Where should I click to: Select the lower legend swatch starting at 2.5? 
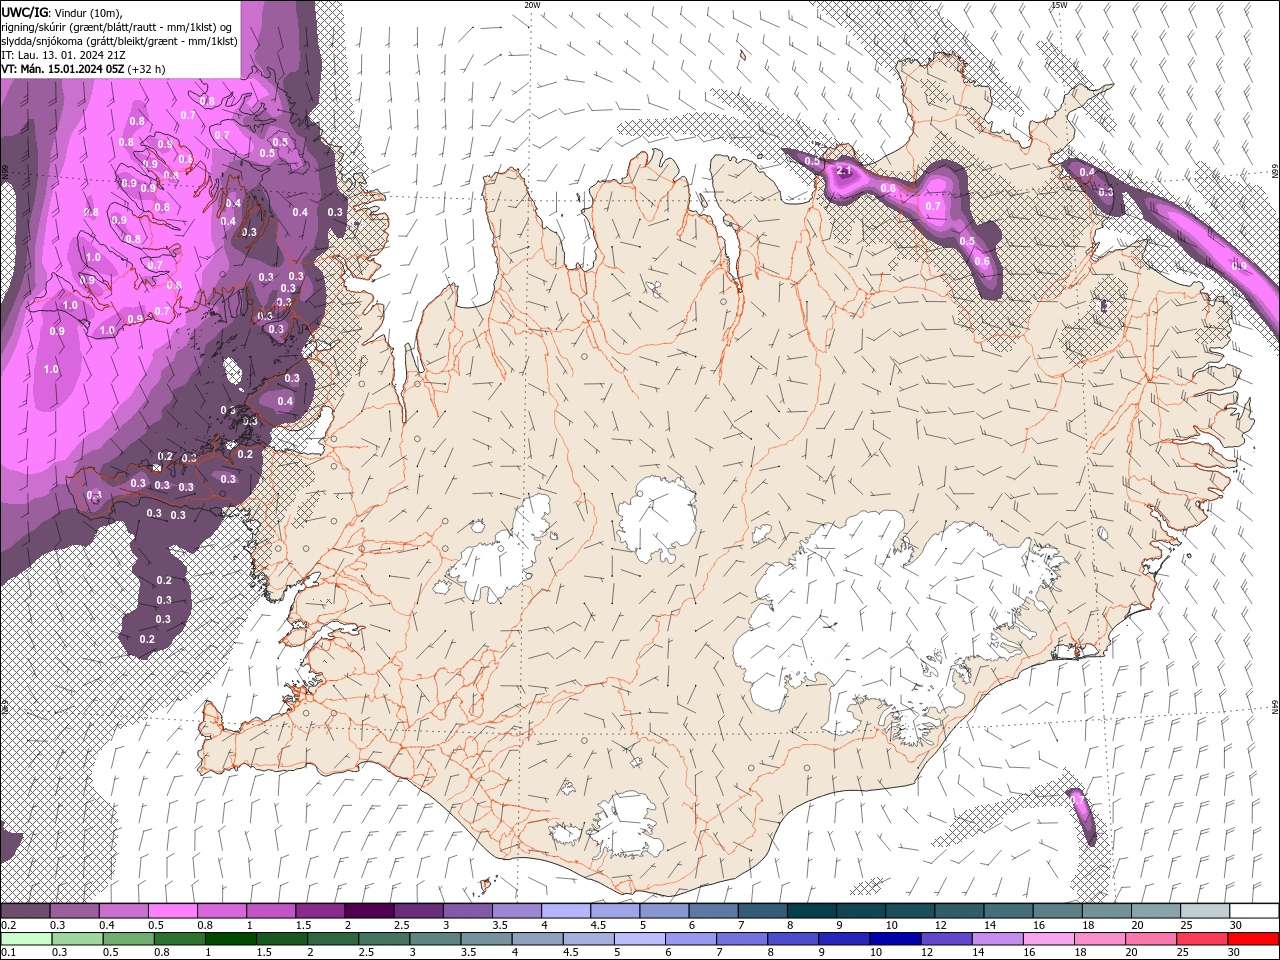[383, 938]
